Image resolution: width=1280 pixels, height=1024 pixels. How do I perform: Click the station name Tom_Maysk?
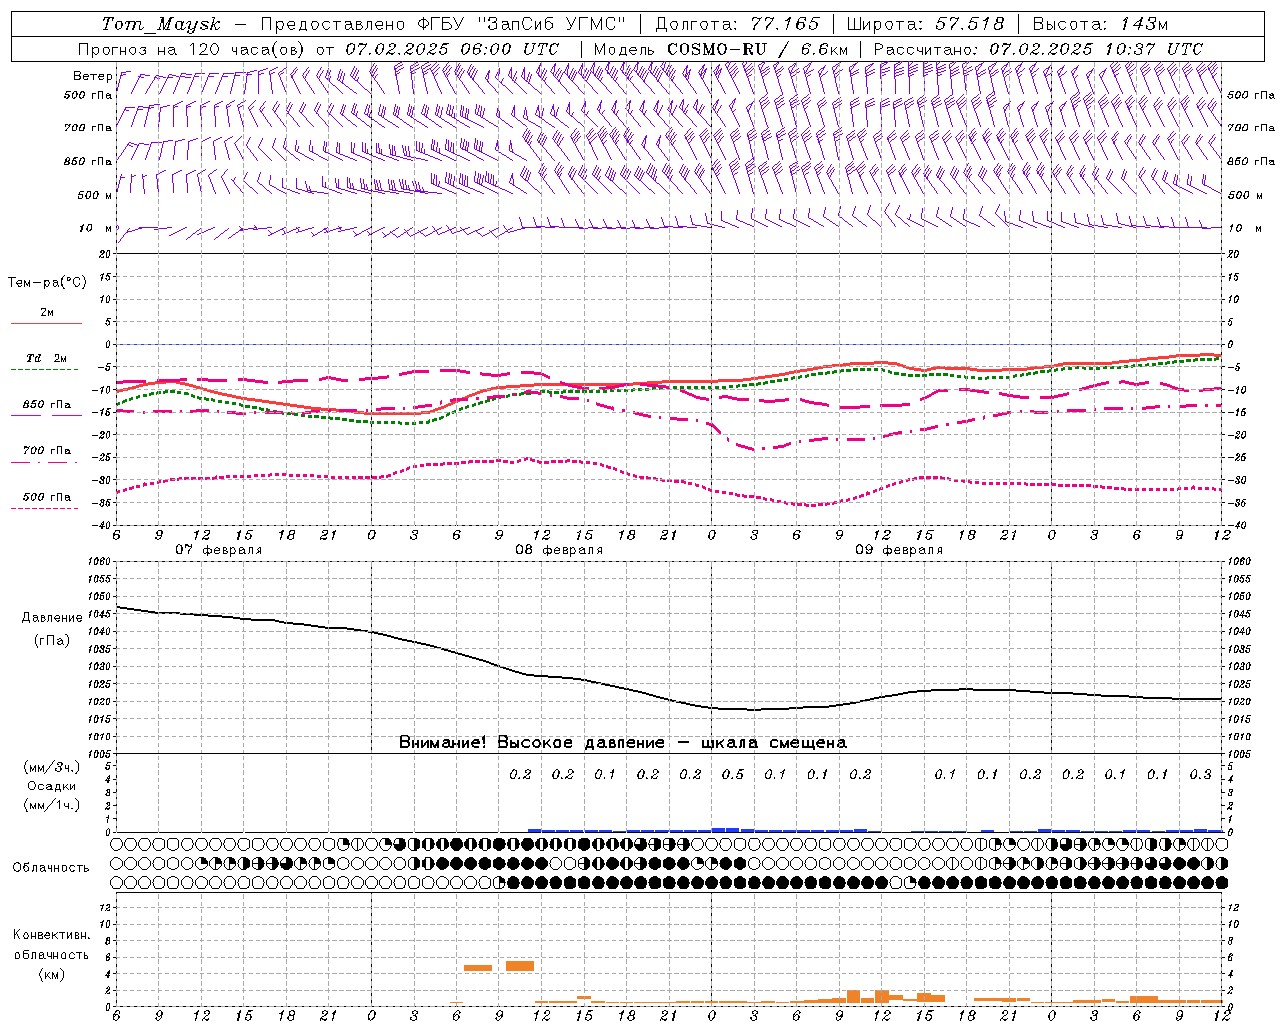coord(161,24)
